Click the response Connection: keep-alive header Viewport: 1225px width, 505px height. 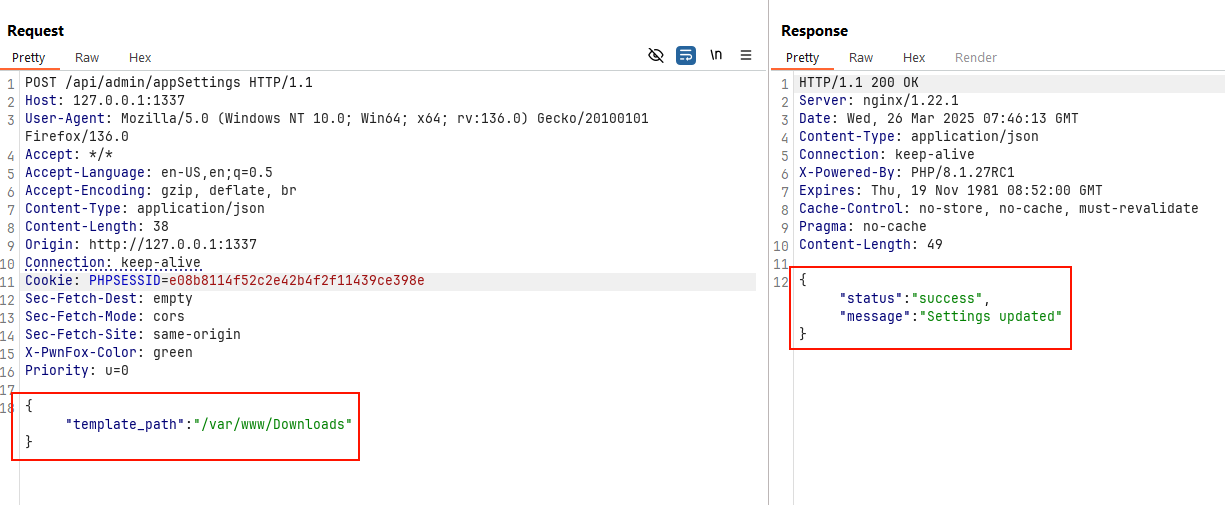pyautogui.click(x=887, y=155)
